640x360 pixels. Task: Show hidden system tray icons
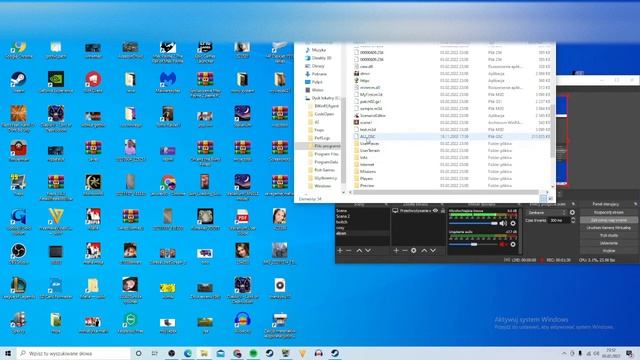564,353
